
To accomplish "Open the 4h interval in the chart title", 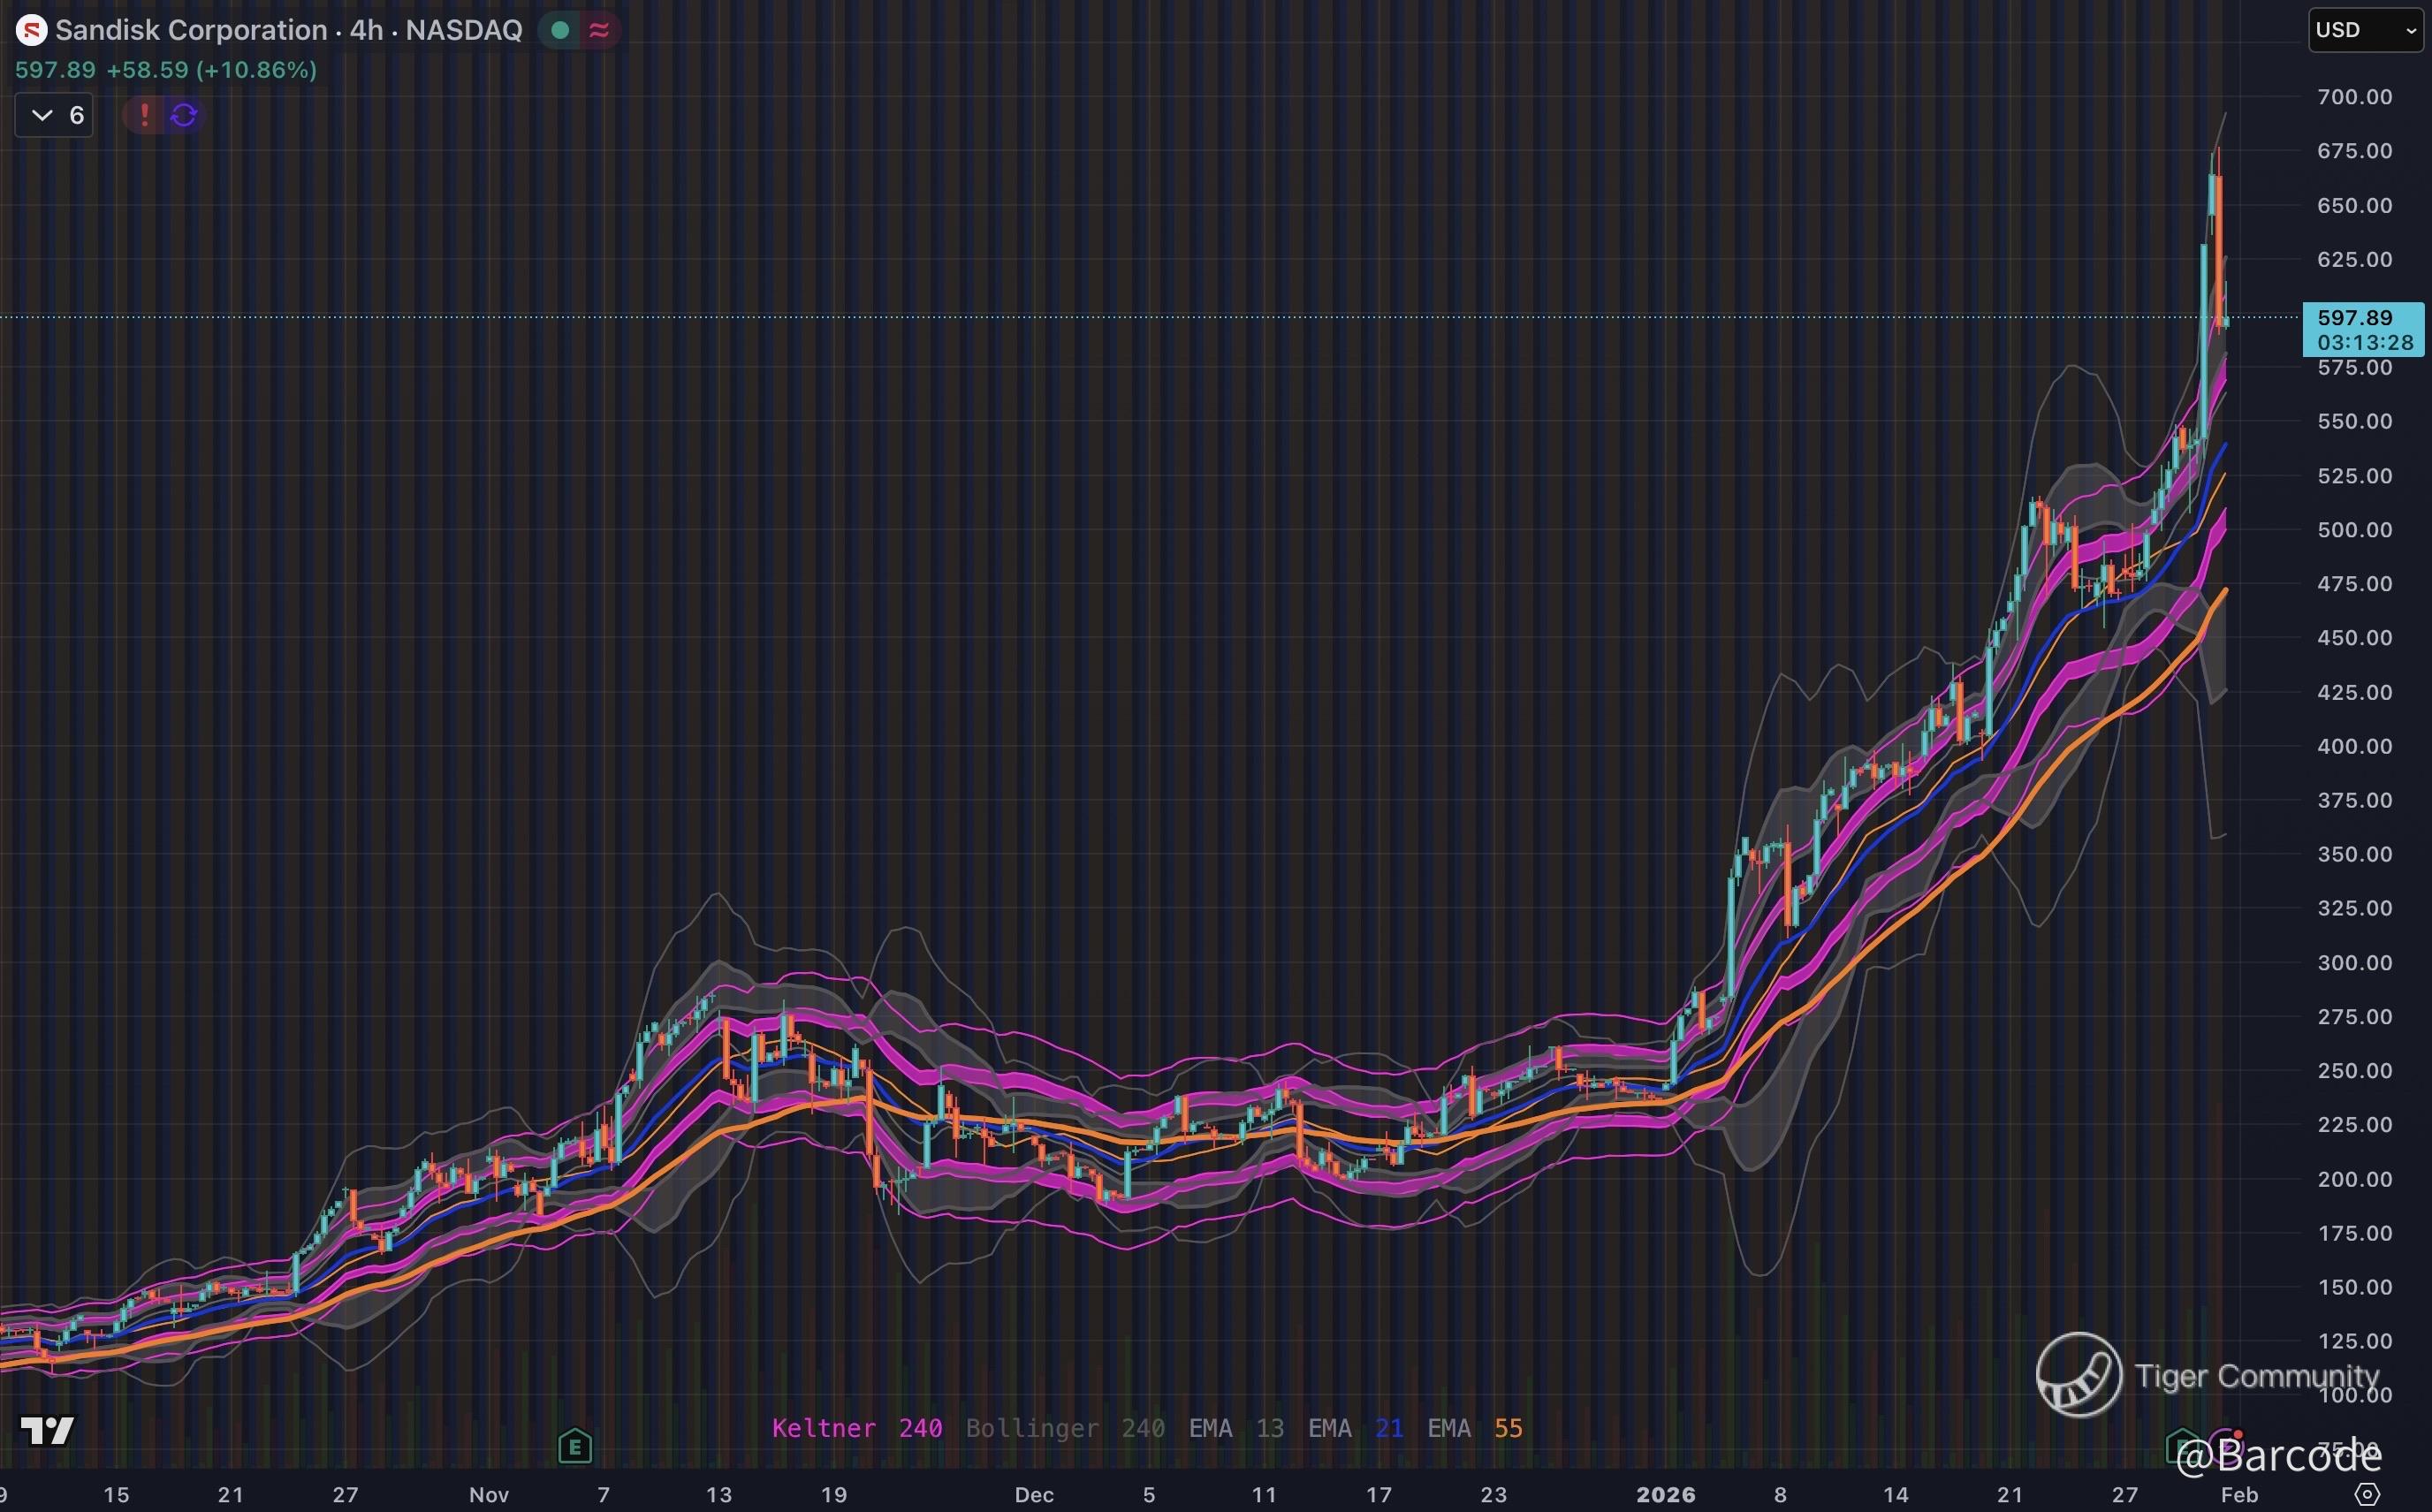I will tap(366, 30).
